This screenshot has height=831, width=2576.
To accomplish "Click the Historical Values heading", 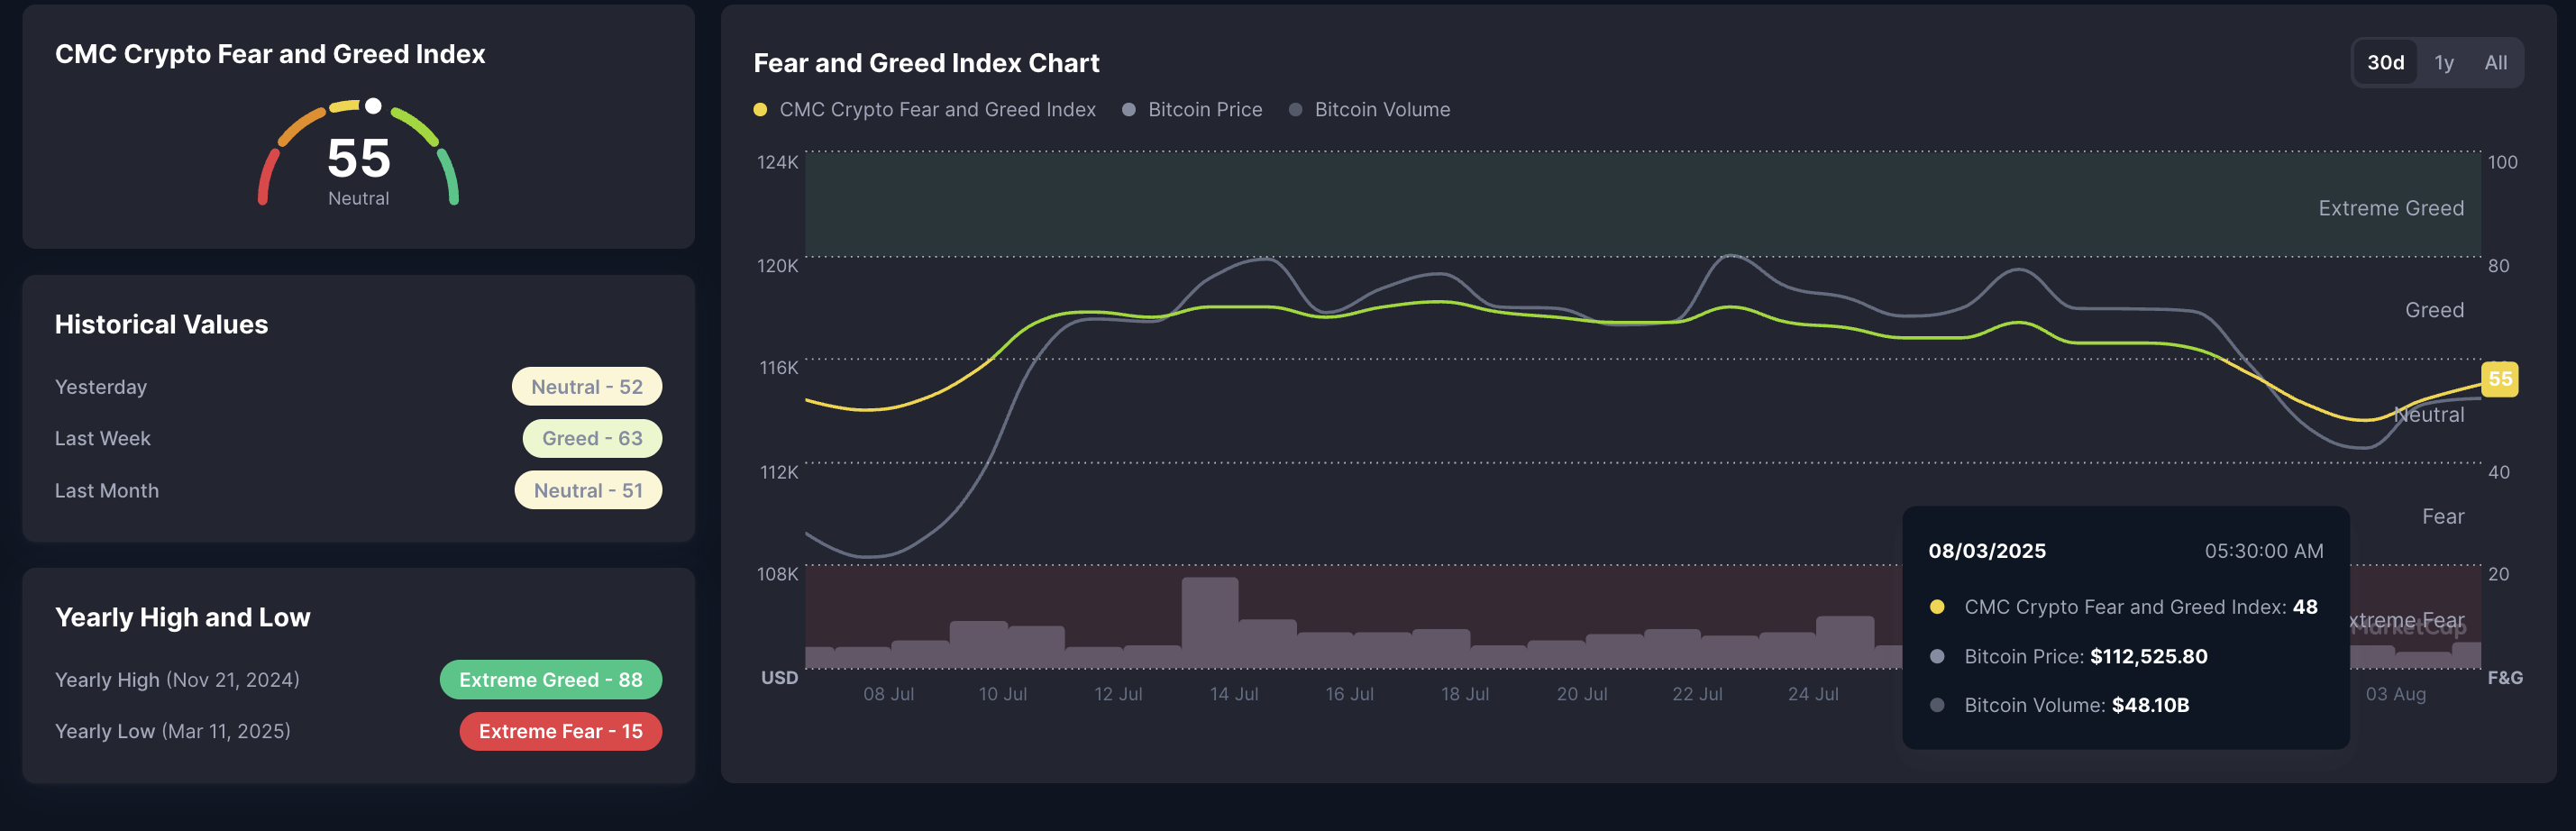I will 161,324.
